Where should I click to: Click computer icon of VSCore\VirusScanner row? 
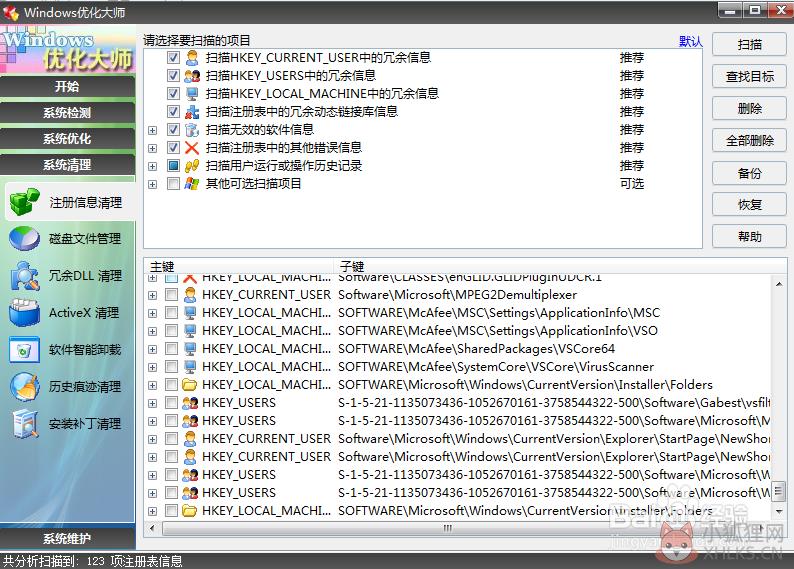coord(190,367)
